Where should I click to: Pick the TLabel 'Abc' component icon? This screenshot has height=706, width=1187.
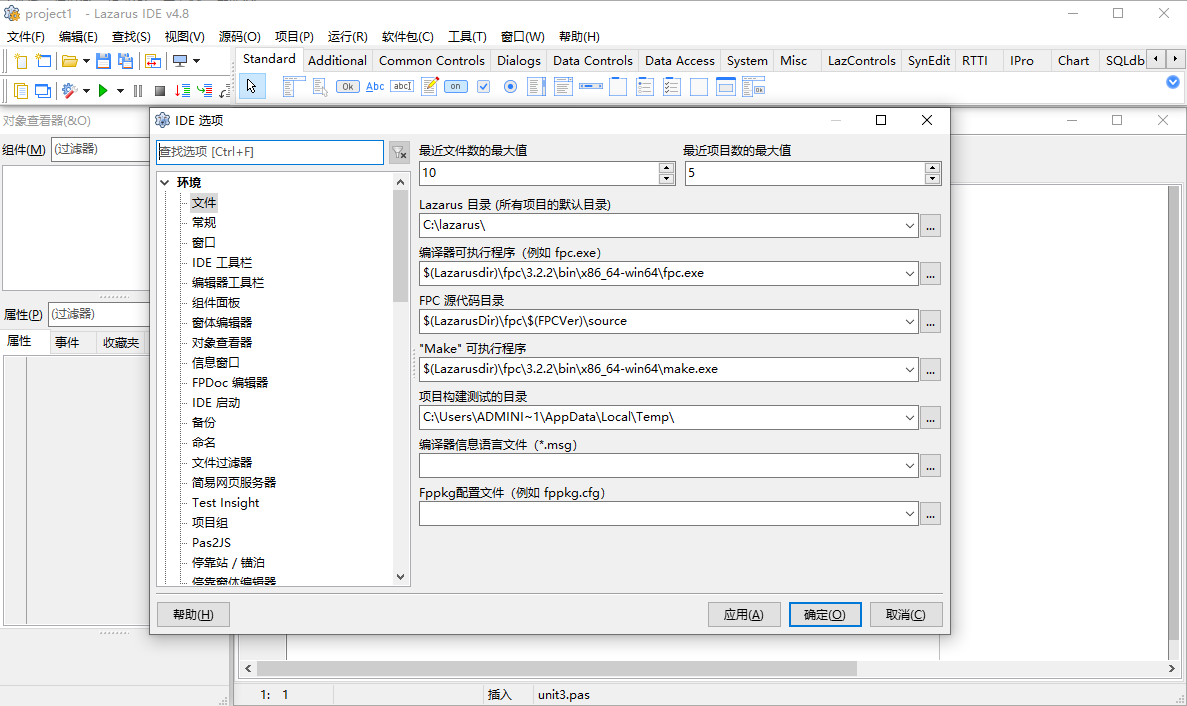click(375, 87)
